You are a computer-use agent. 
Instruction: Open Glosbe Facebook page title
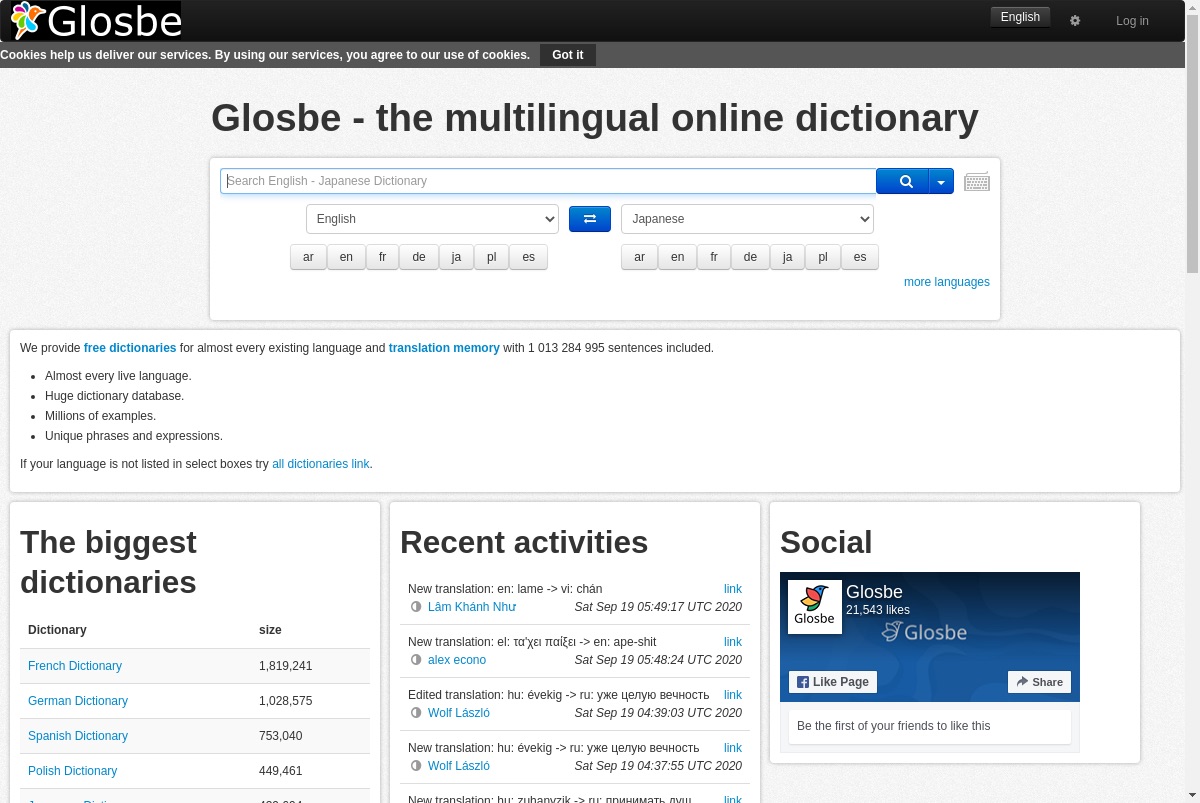click(x=874, y=592)
